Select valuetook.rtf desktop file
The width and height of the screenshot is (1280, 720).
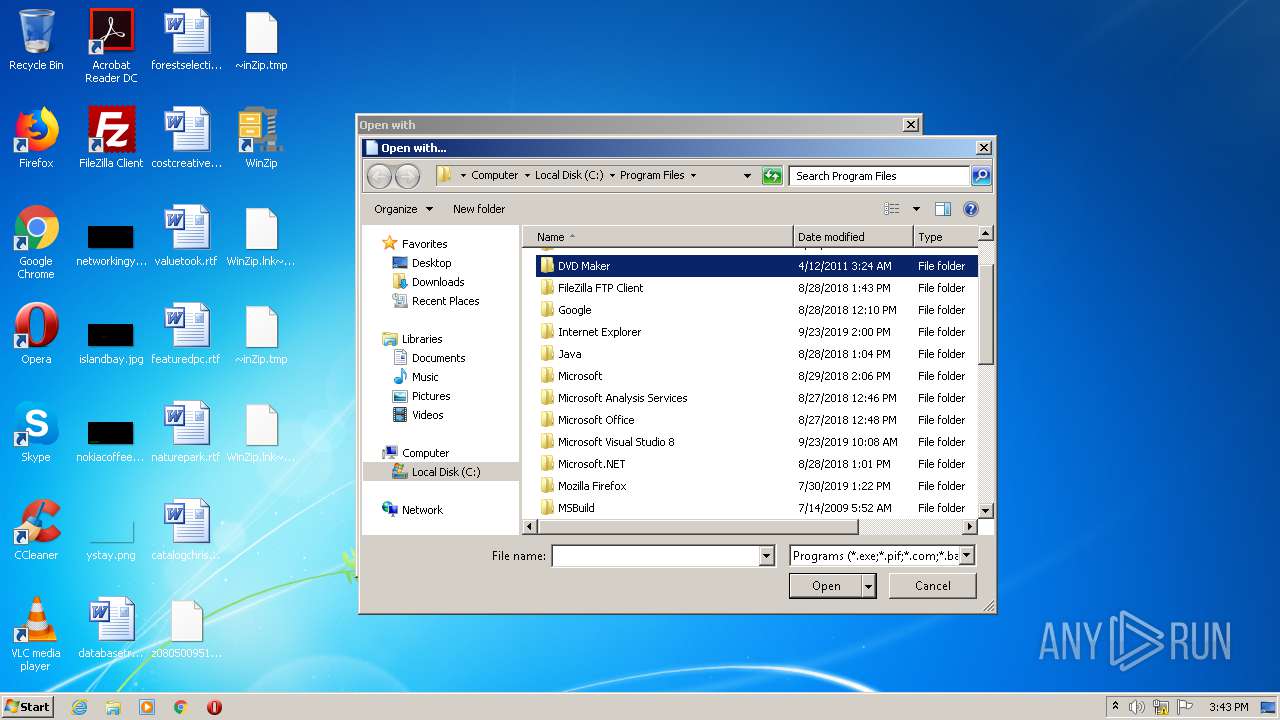coord(186,236)
